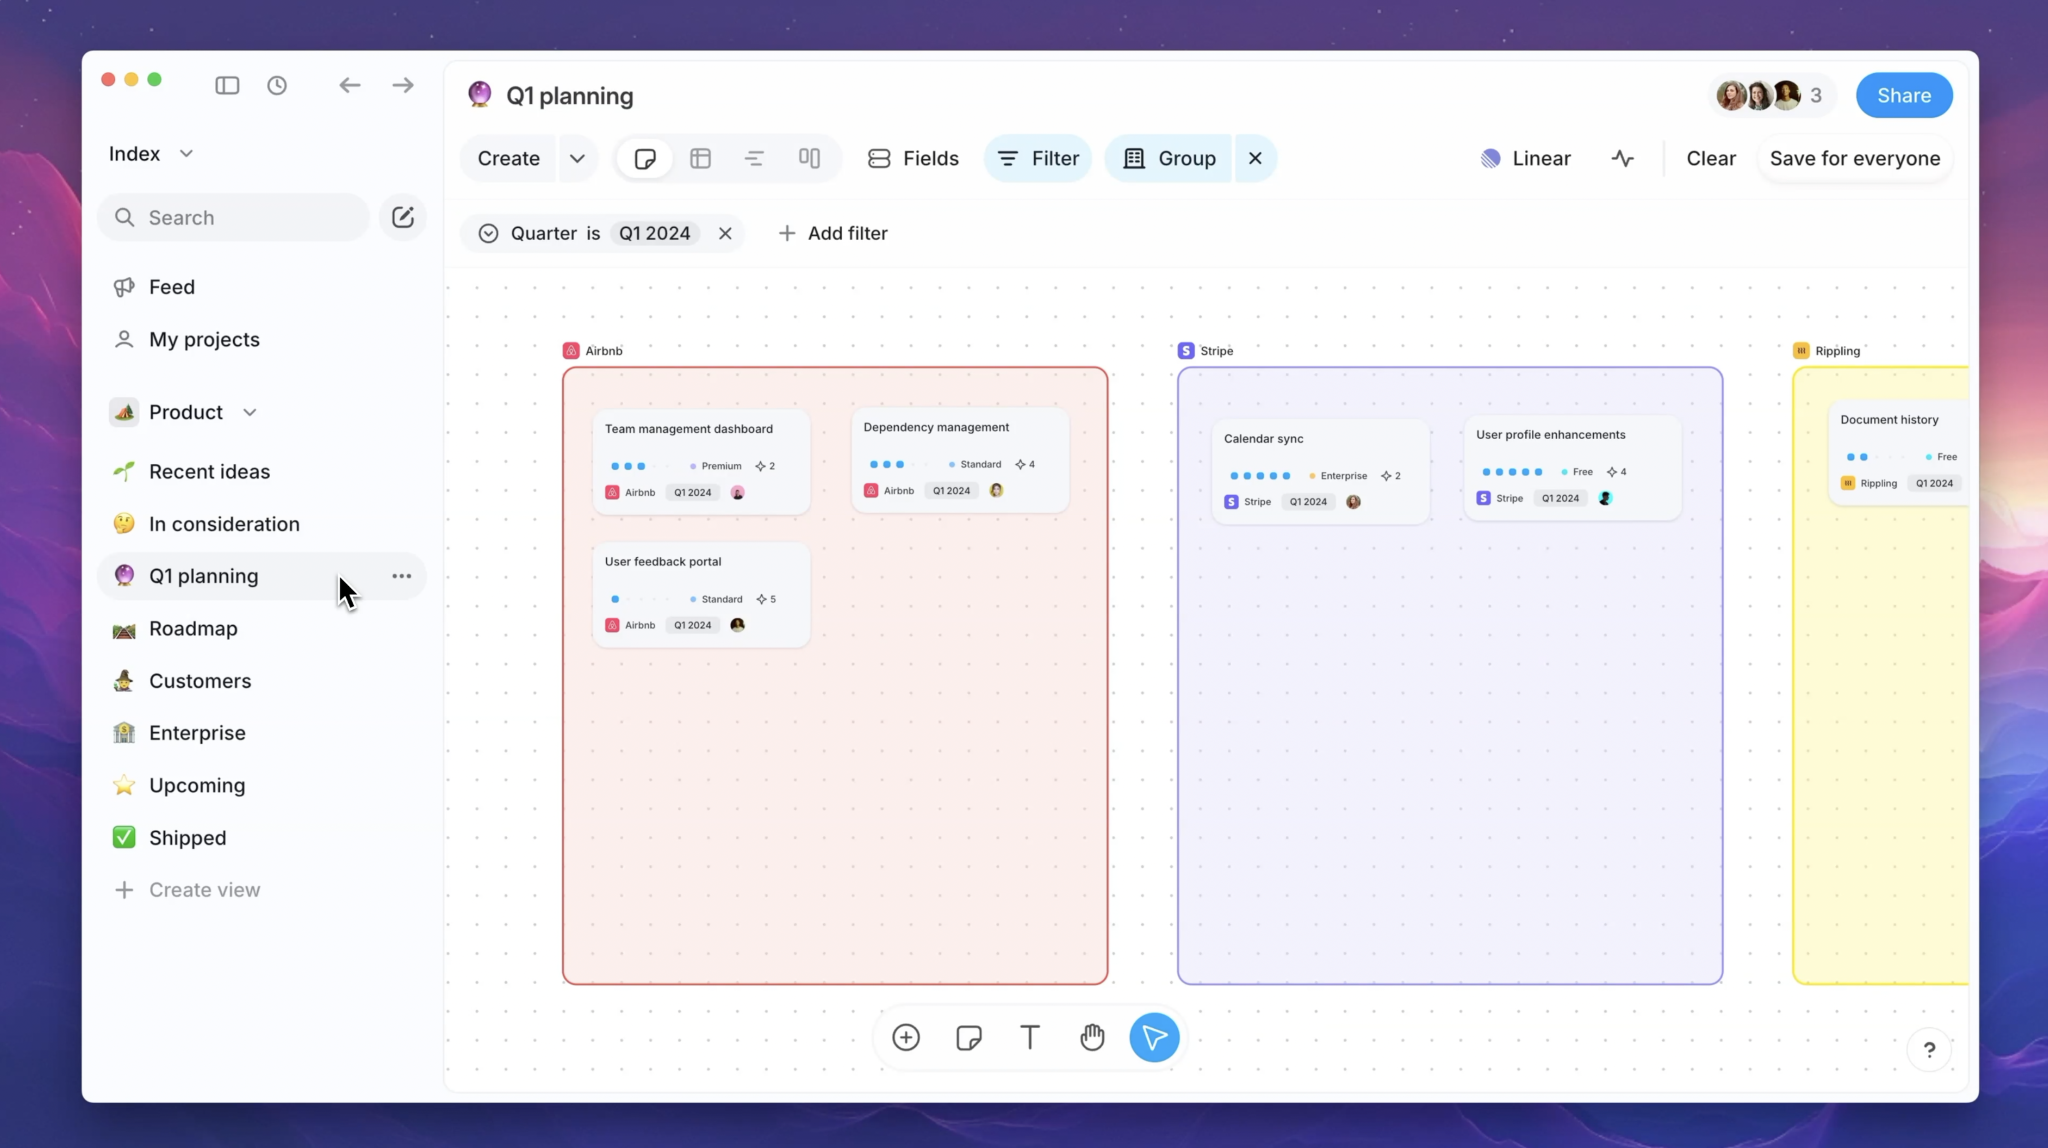Click the Share button
The width and height of the screenshot is (2048, 1148).
pos(1903,95)
